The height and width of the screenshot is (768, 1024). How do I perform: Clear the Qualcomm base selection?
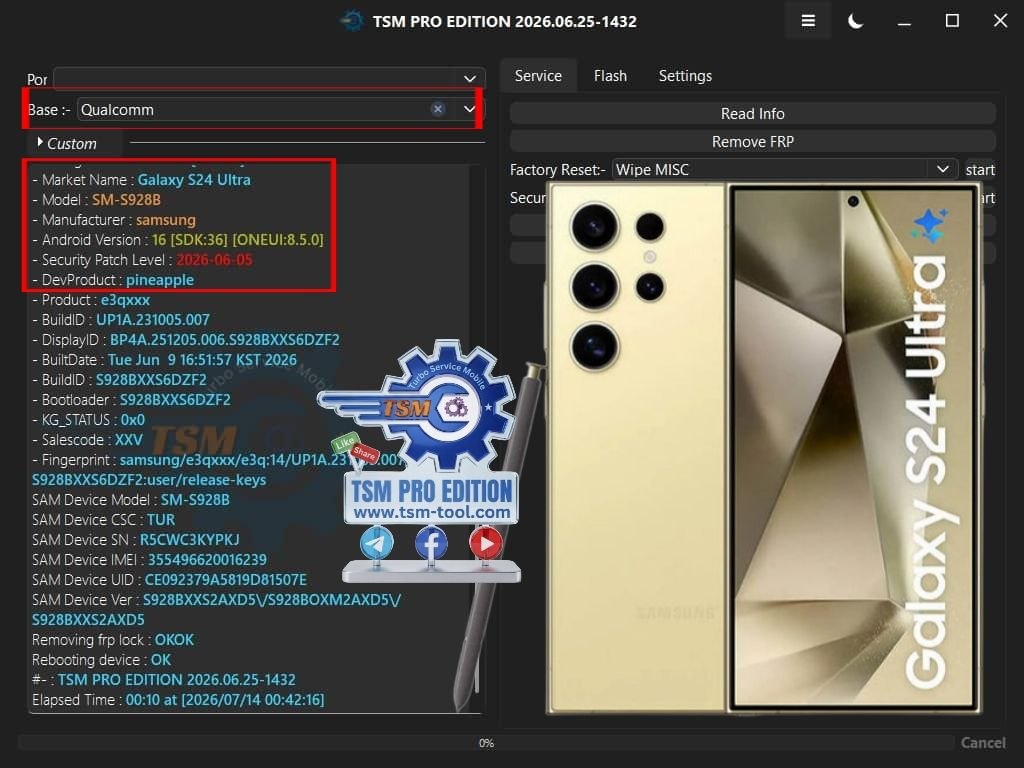coord(438,109)
